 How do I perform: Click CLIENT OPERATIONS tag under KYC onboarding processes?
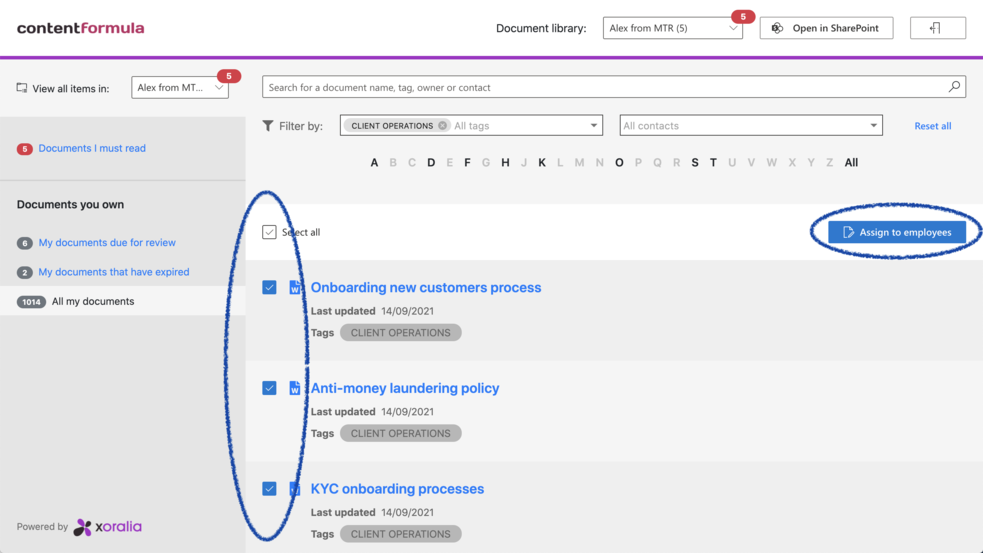point(401,534)
